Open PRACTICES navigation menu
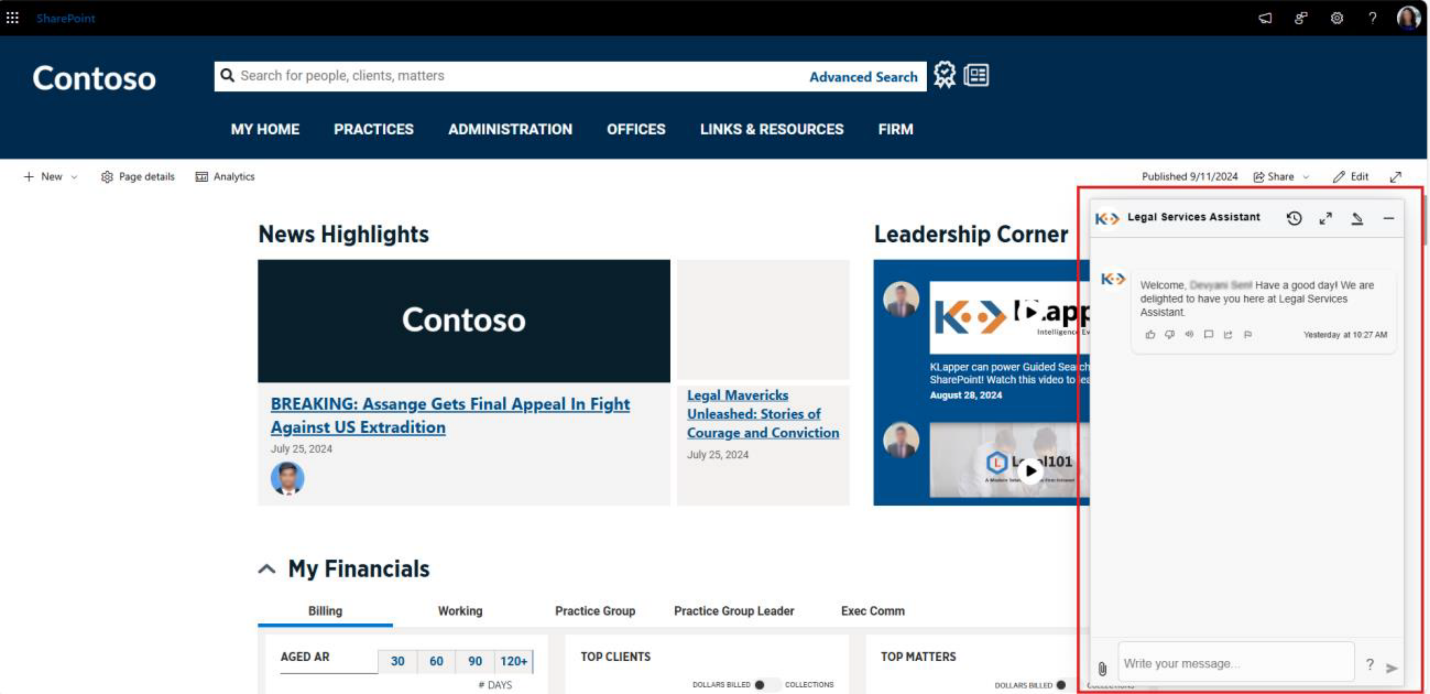The image size is (1430, 694). 374,129
